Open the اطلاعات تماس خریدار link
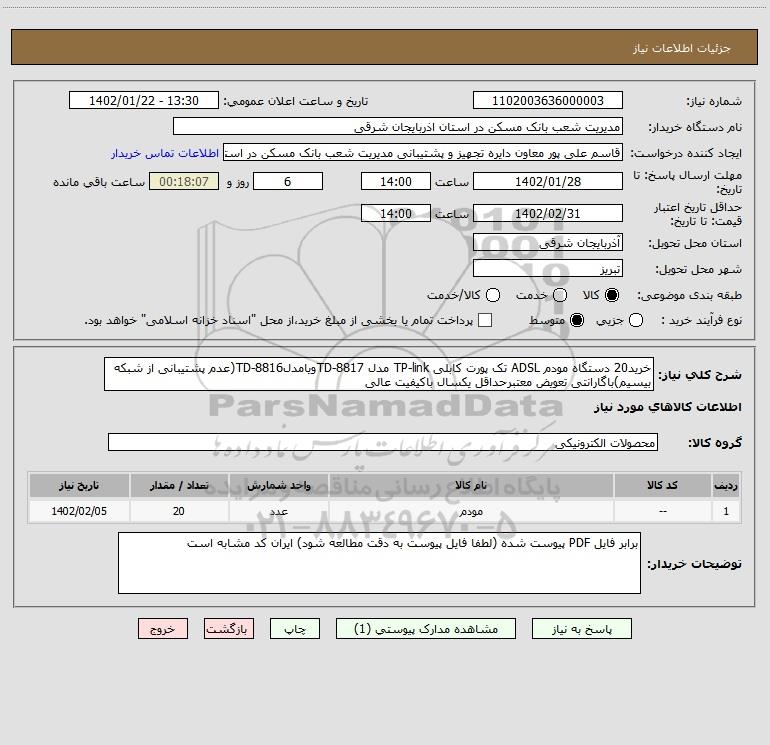770x745 pixels. tap(165, 153)
